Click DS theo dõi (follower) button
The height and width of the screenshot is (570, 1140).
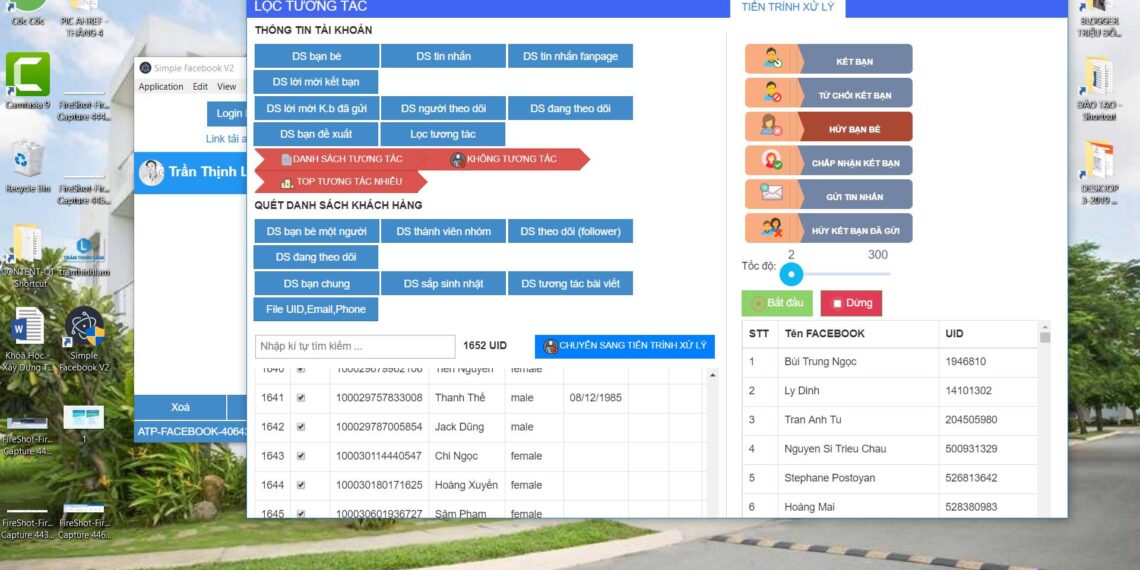(570, 231)
